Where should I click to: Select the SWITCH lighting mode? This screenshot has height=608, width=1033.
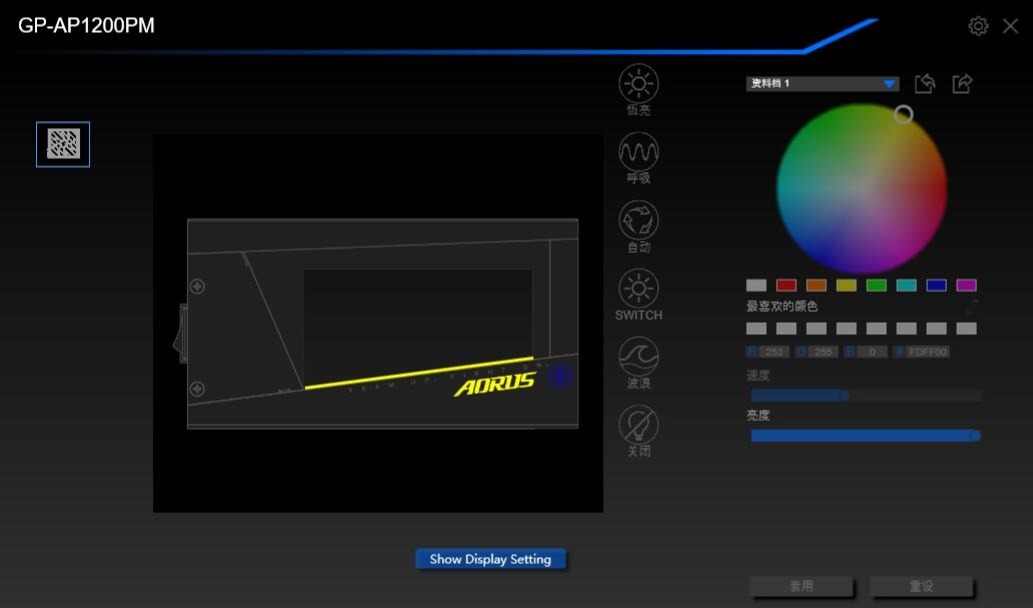(x=638, y=289)
